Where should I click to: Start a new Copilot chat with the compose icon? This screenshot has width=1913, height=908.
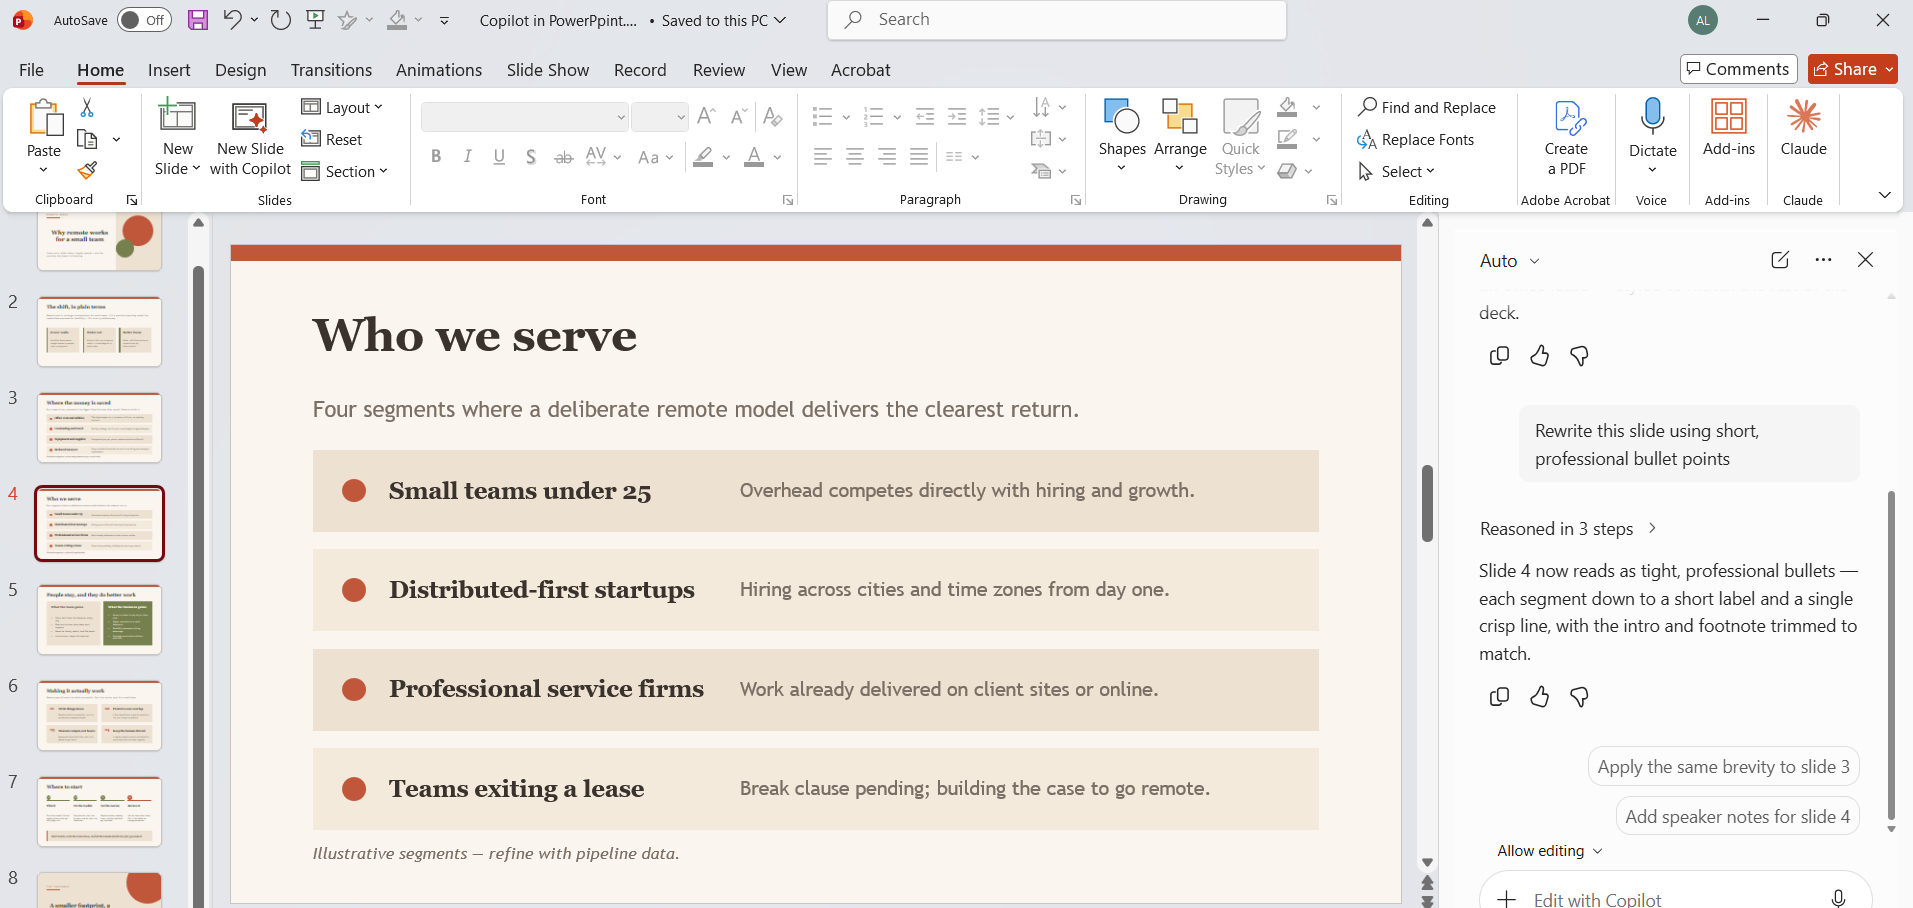click(1780, 260)
